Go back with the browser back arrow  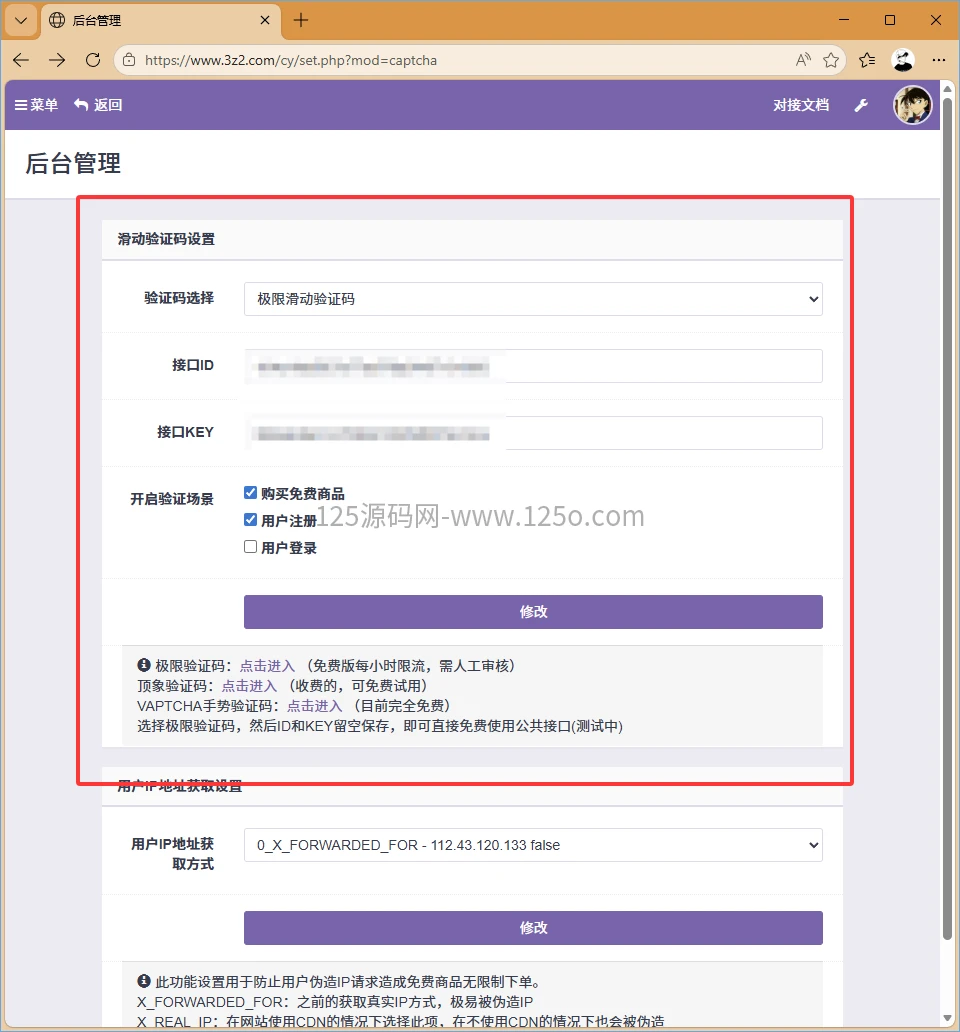21,60
